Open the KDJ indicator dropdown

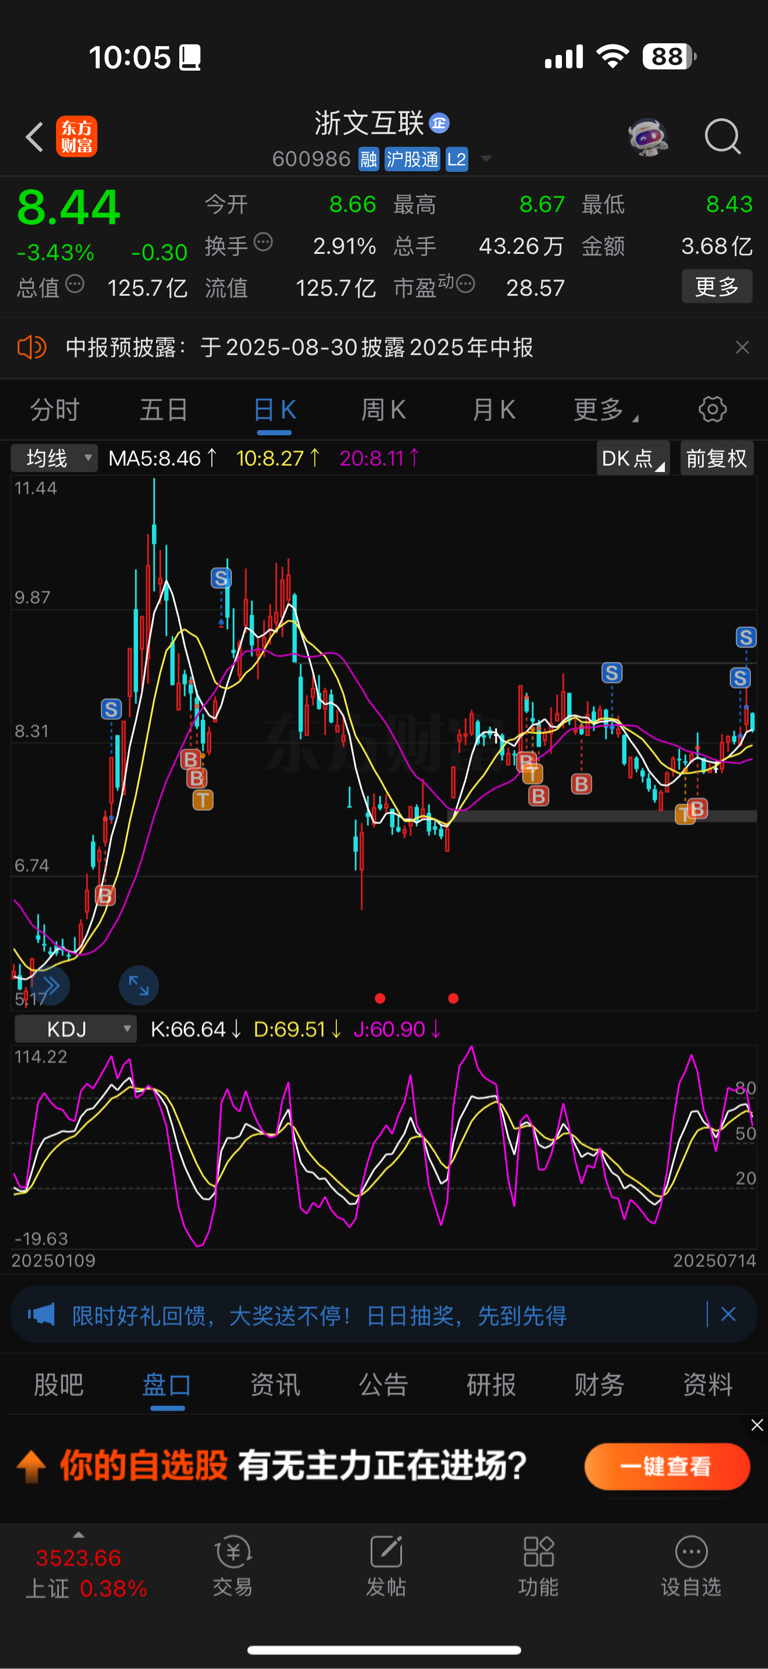75,1029
